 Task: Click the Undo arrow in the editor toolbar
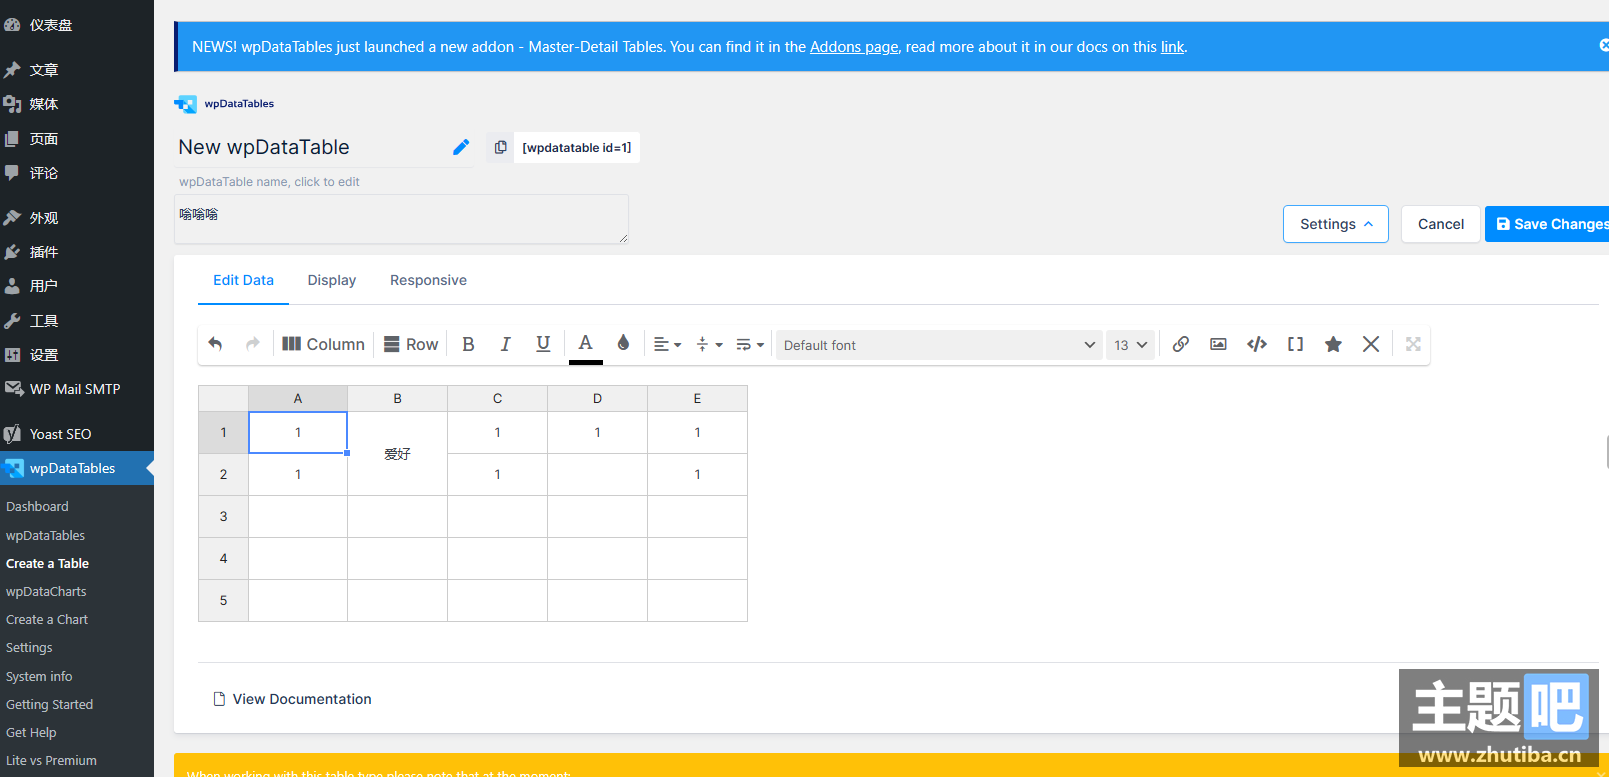coord(215,344)
